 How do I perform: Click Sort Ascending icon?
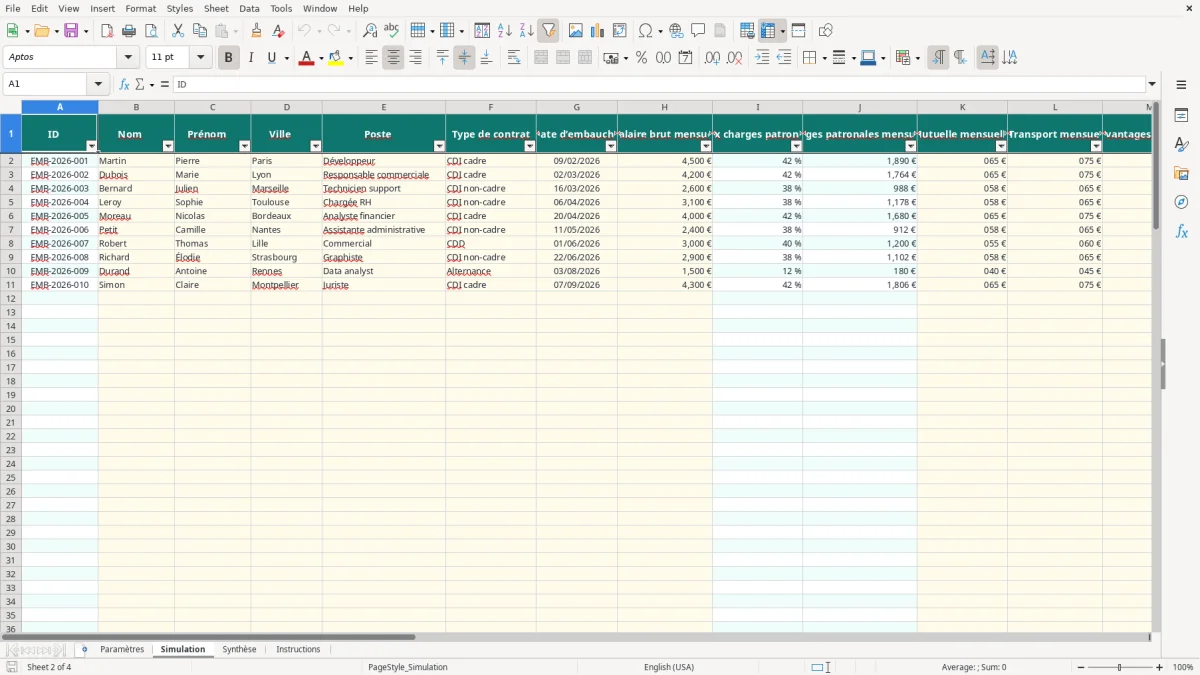coord(505,31)
